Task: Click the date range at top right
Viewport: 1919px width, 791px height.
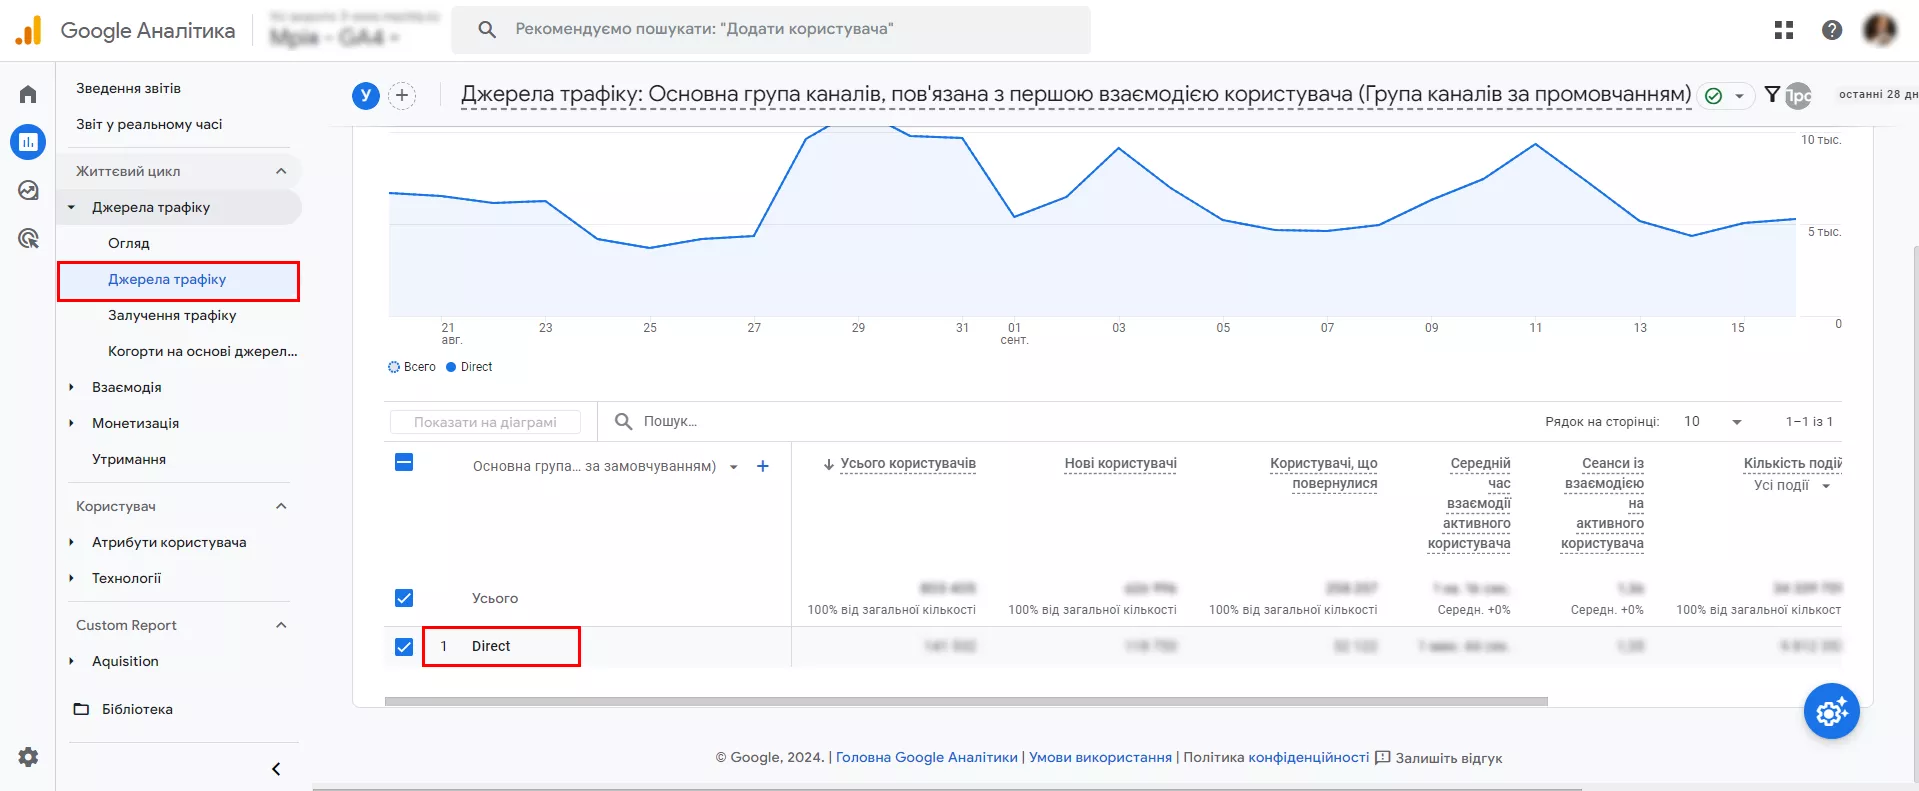Action: 1878,94
